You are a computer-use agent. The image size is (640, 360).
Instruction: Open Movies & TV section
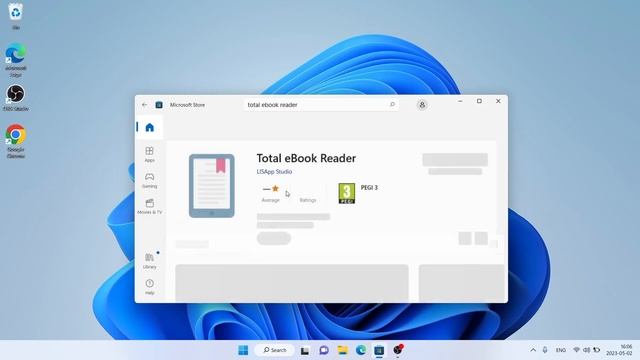(149, 207)
